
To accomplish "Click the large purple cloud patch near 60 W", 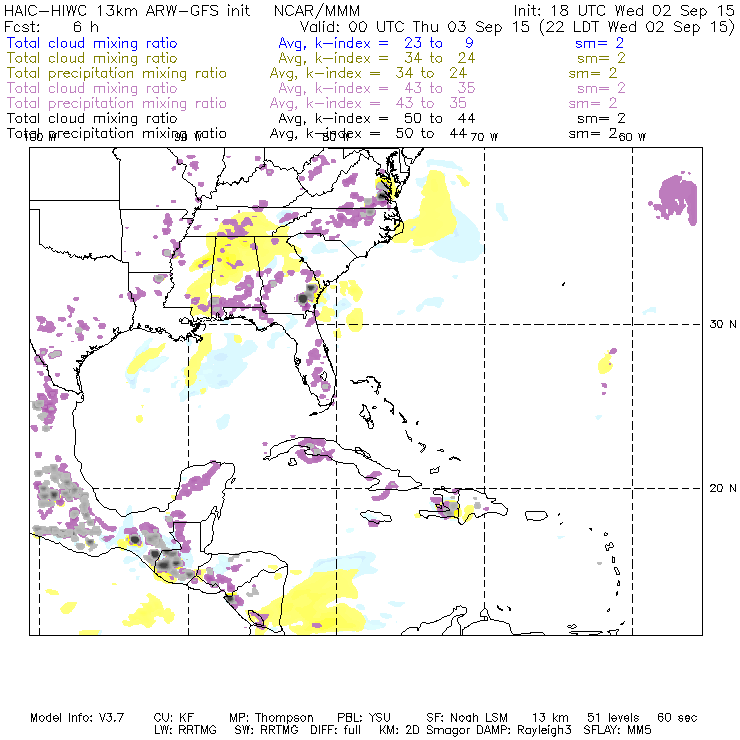I will (x=676, y=197).
